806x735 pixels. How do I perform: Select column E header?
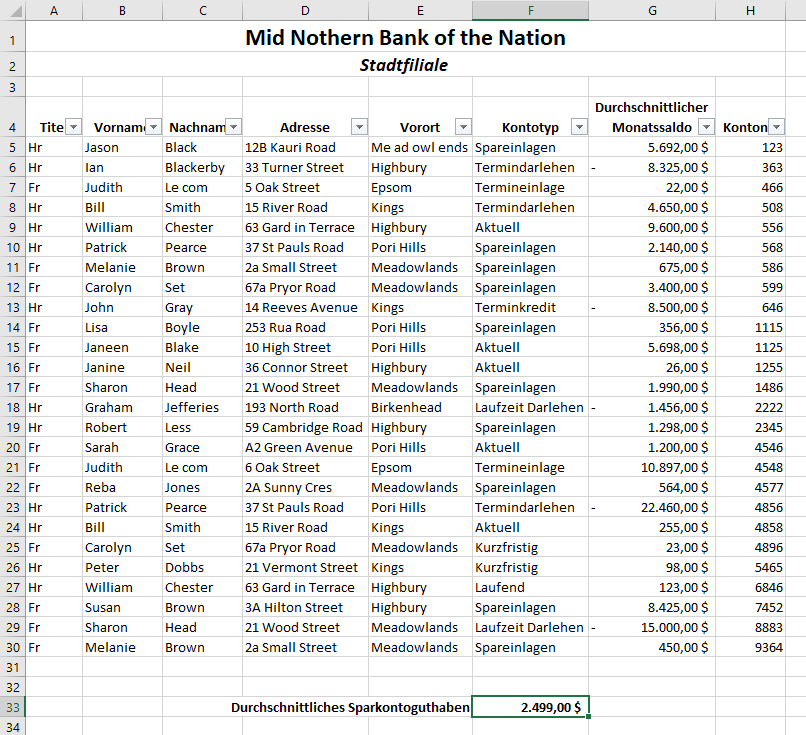420,10
